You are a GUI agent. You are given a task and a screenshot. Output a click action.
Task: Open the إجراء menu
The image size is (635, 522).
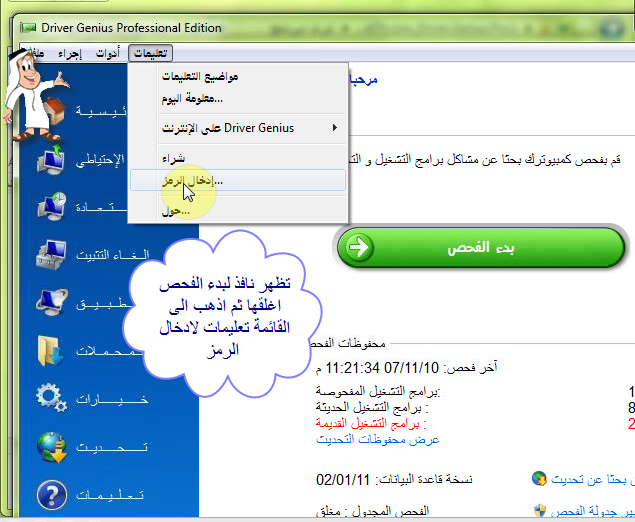coord(70,53)
